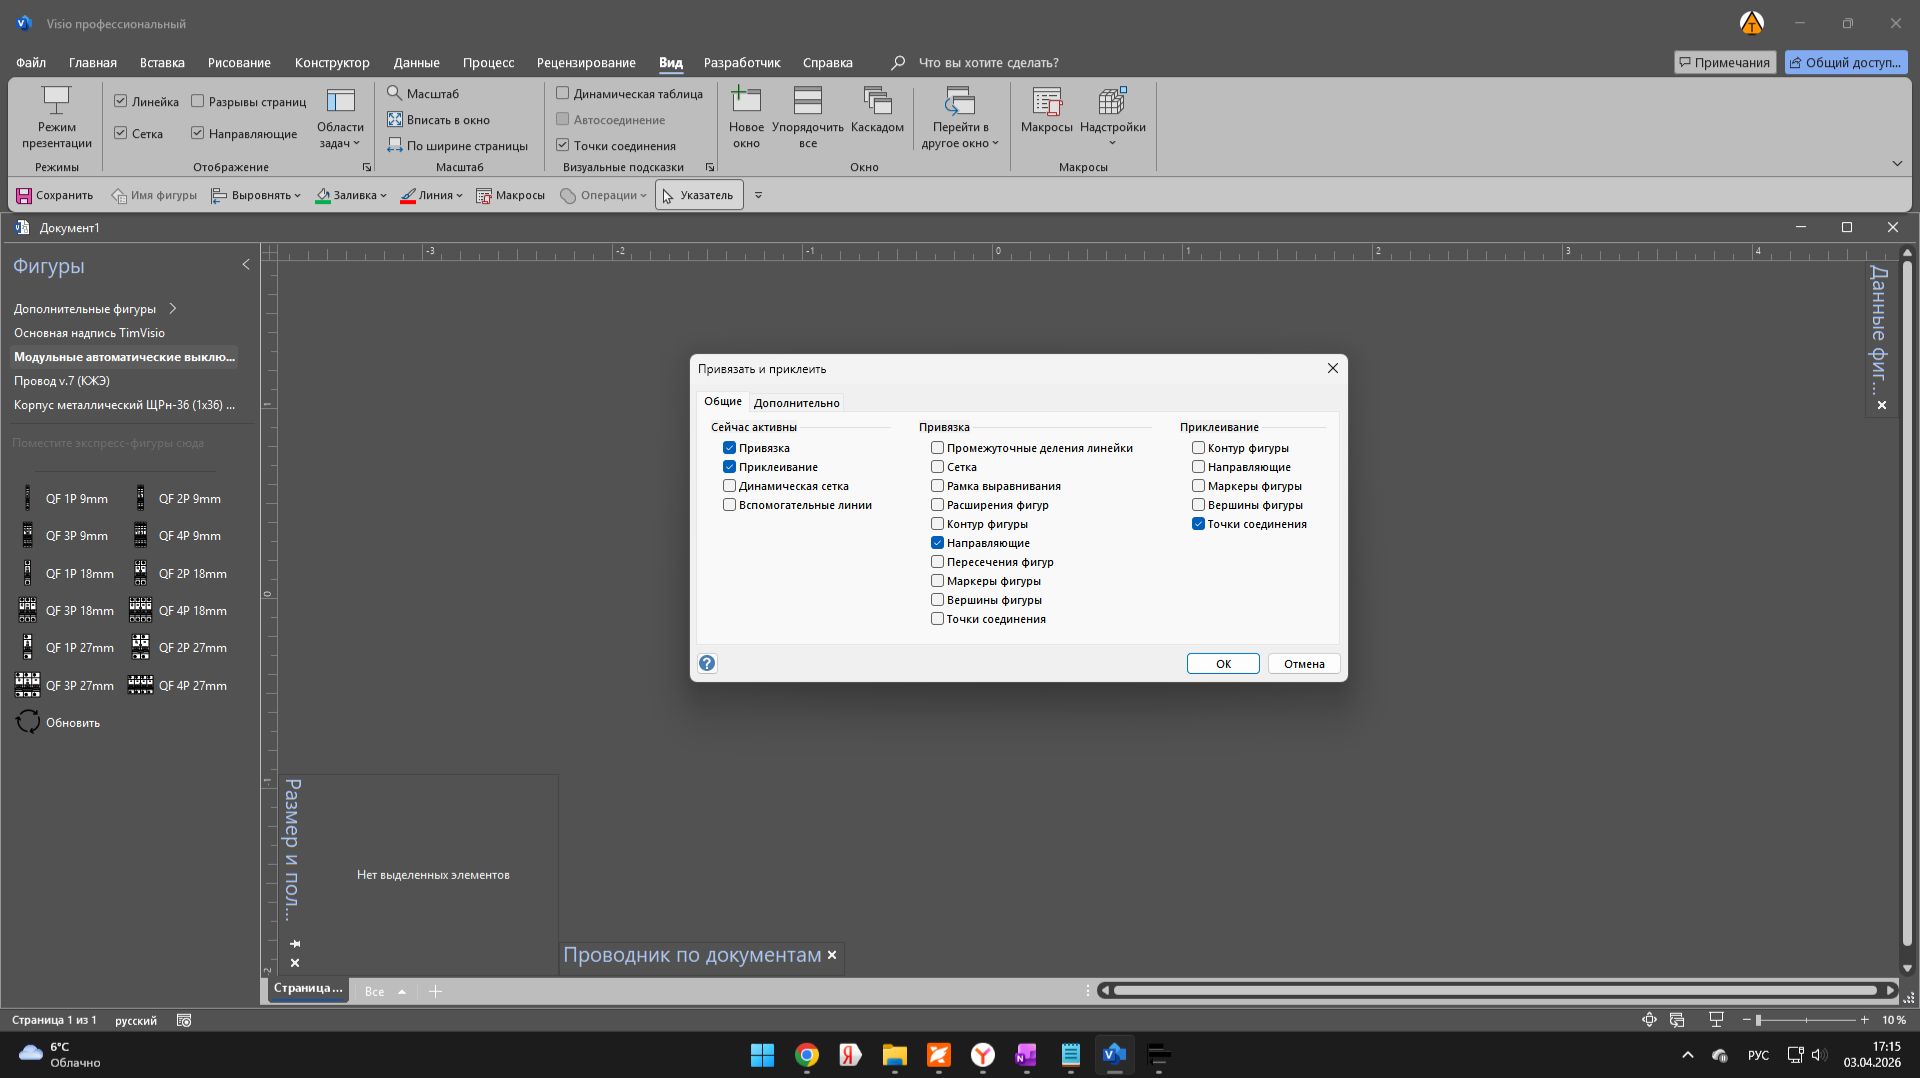1920x1078 pixels.
Task: Check Сетка under Привязка
Action: (936, 466)
